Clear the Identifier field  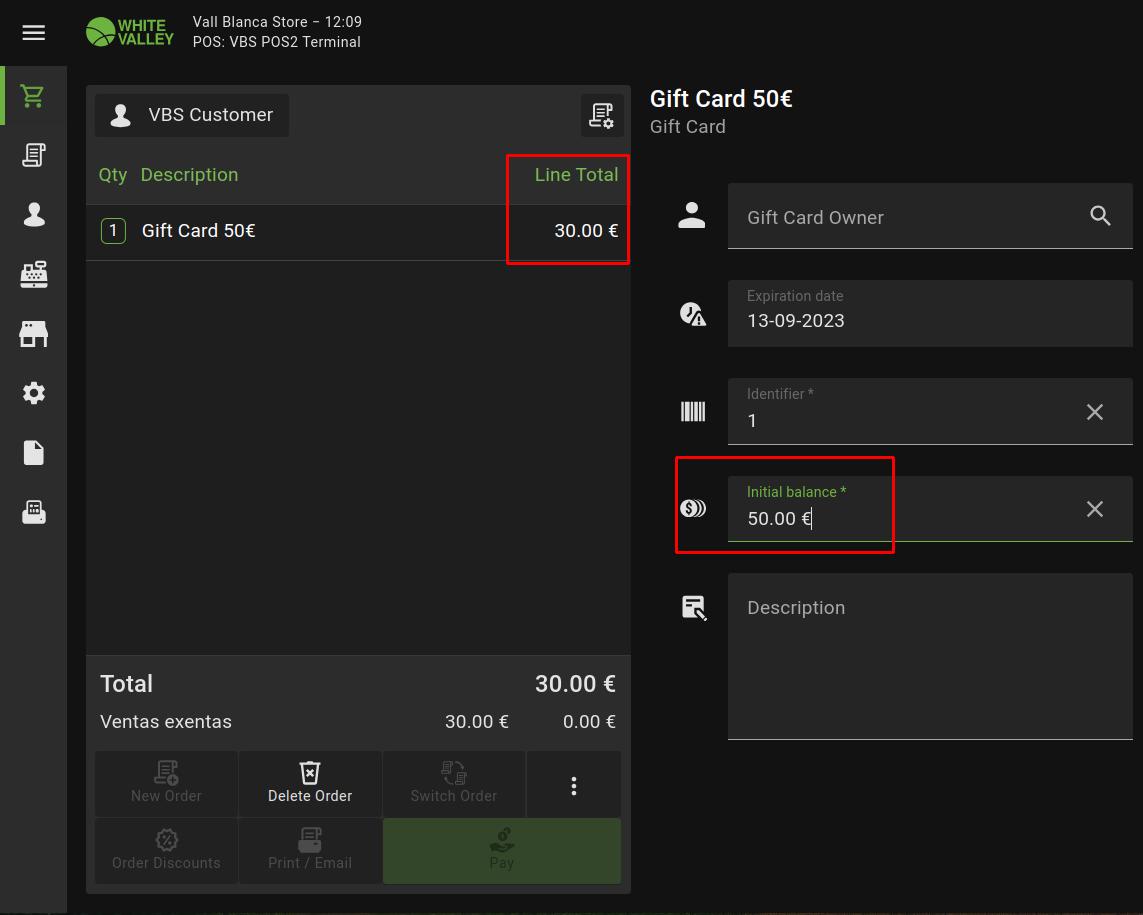click(1094, 412)
